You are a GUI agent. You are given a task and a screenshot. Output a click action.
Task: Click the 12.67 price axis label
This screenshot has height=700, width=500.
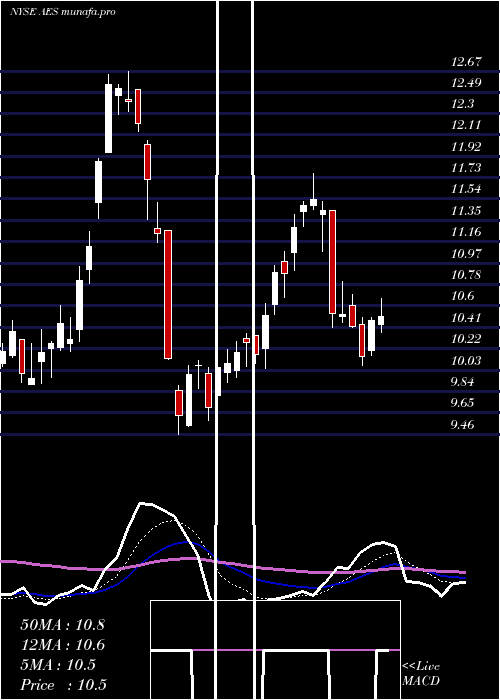(466, 62)
